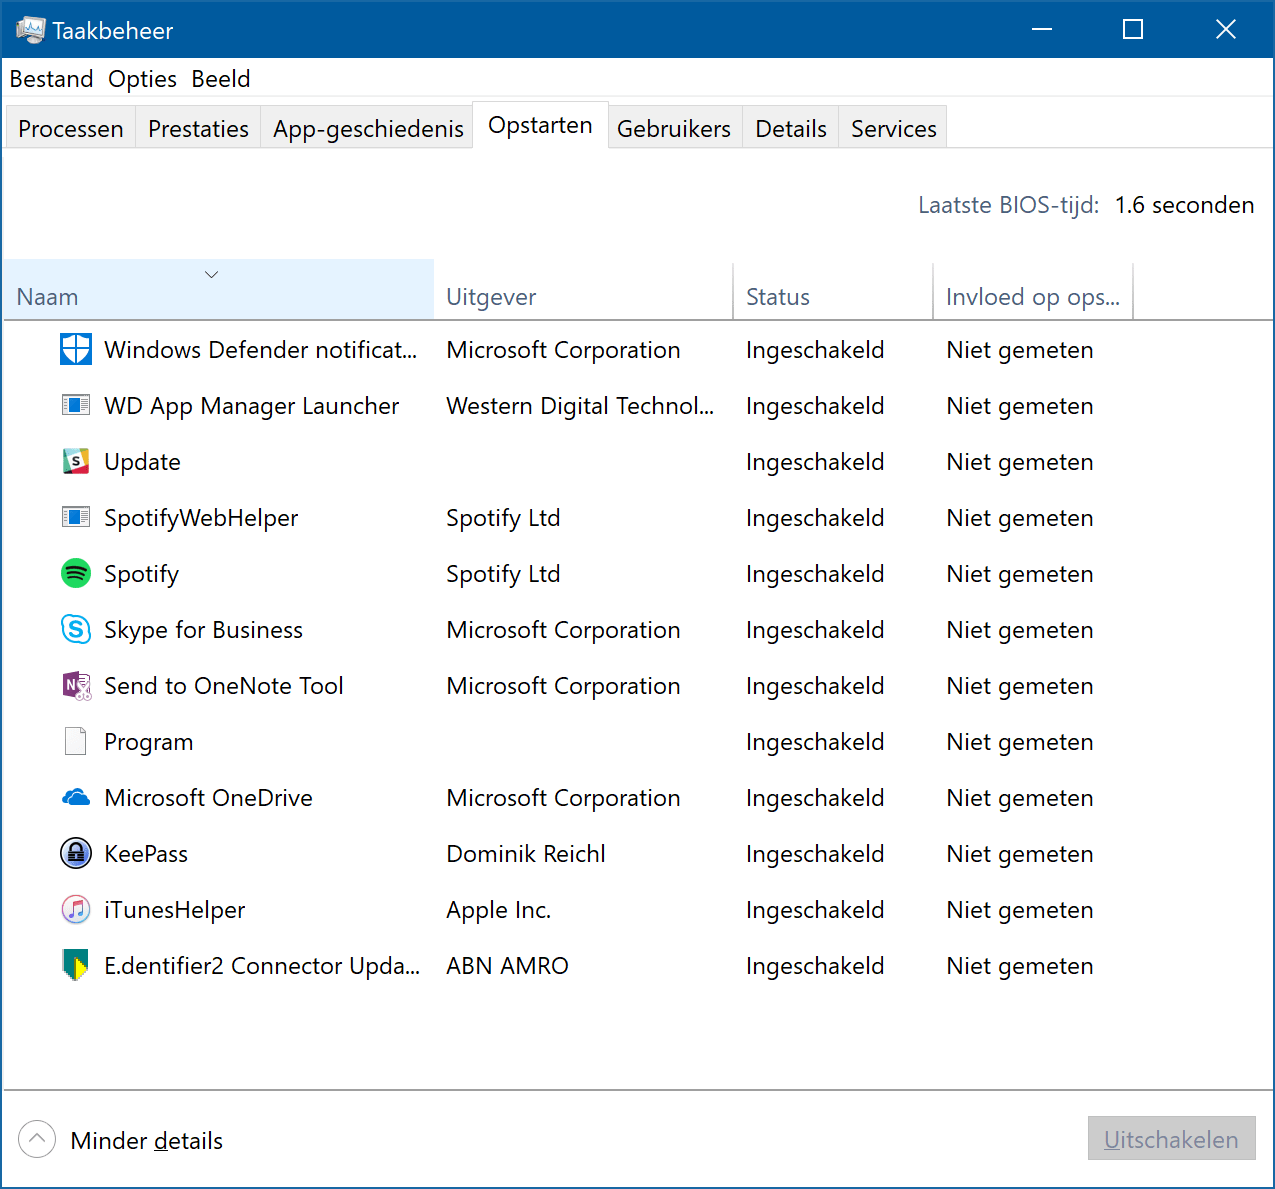Click the Taakbeheer title bar icon
The image size is (1275, 1189).
tap(30, 30)
